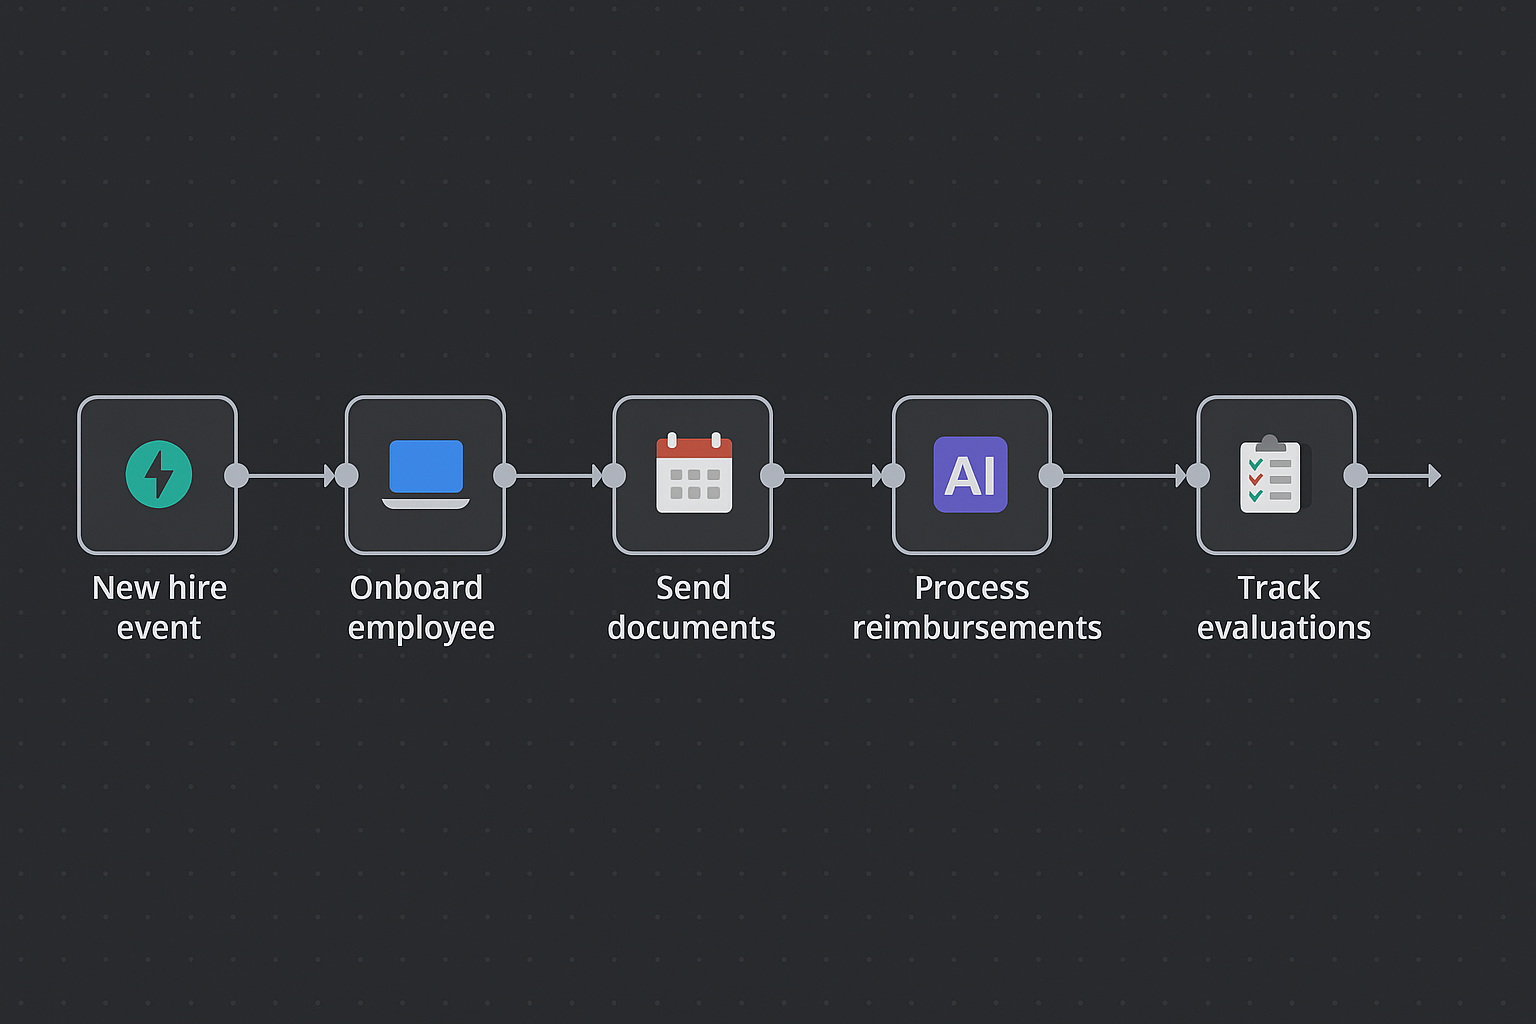Click the blue laptop icon node
The image size is (1536, 1024).
point(425,475)
